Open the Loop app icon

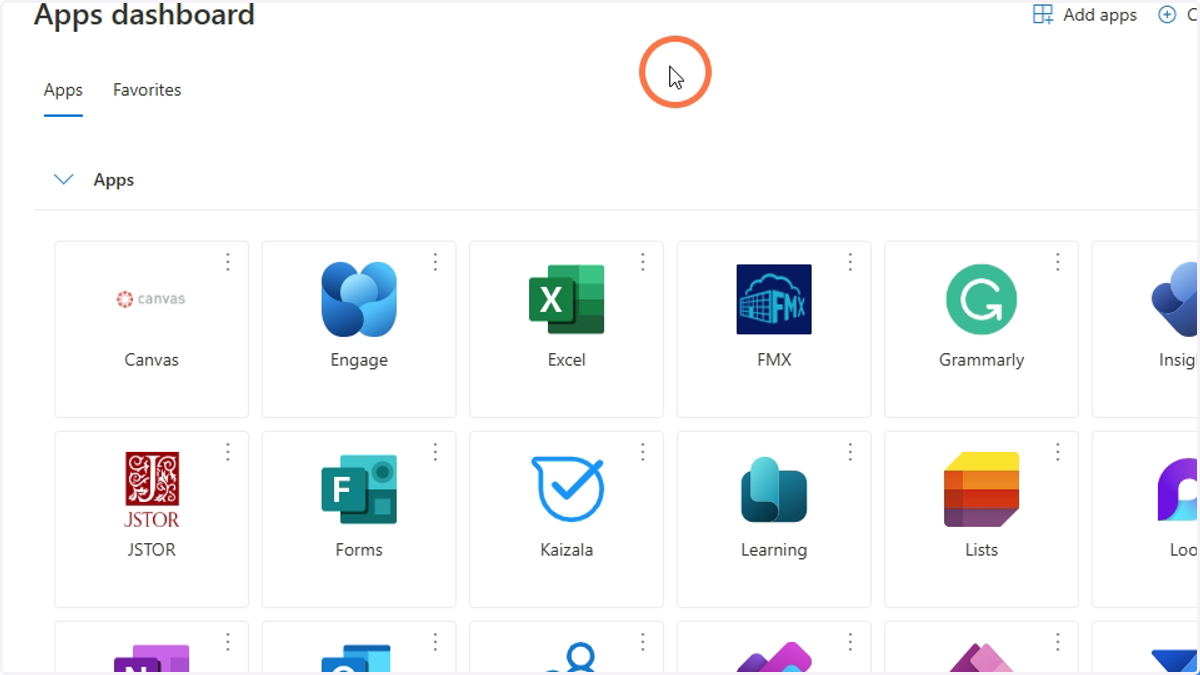(x=1178, y=489)
